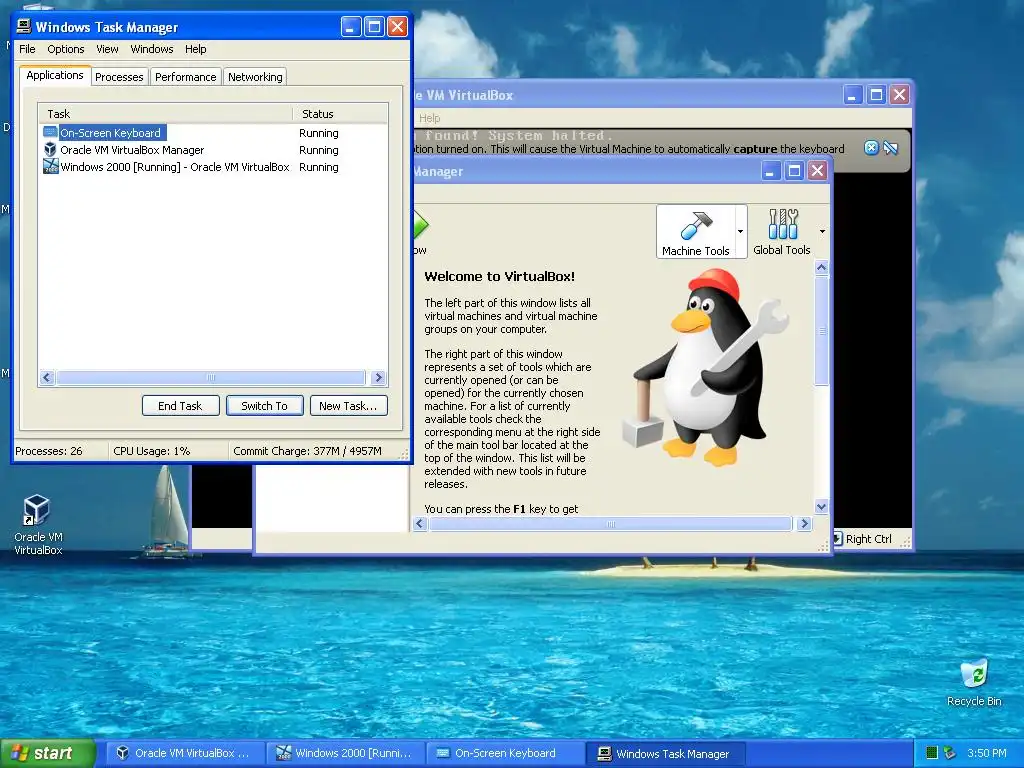This screenshot has width=1024, height=768.
Task: Click the Windows 2000 VM task icon
Action: (50, 167)
